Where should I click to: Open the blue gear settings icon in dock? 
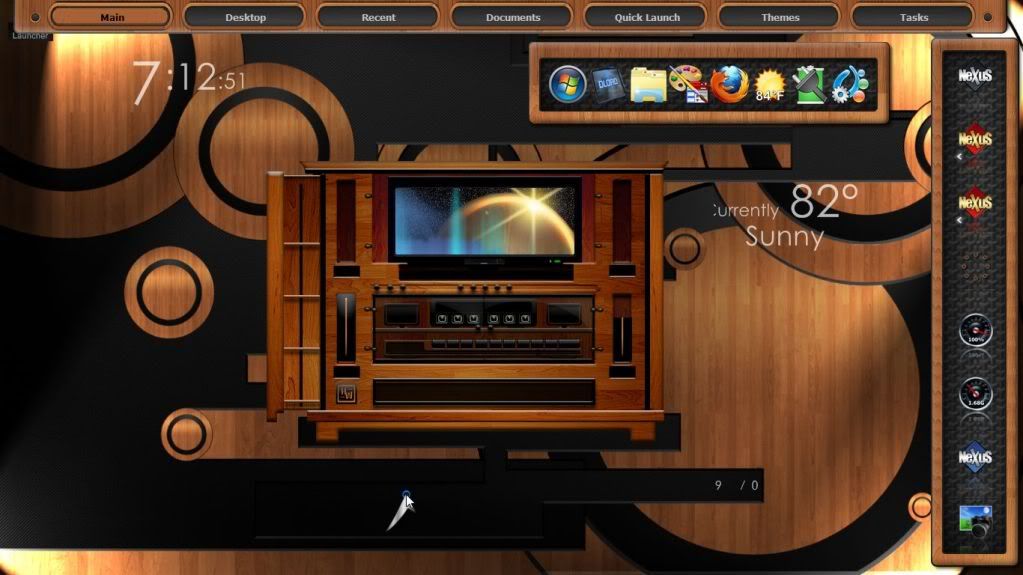[849, 85]
